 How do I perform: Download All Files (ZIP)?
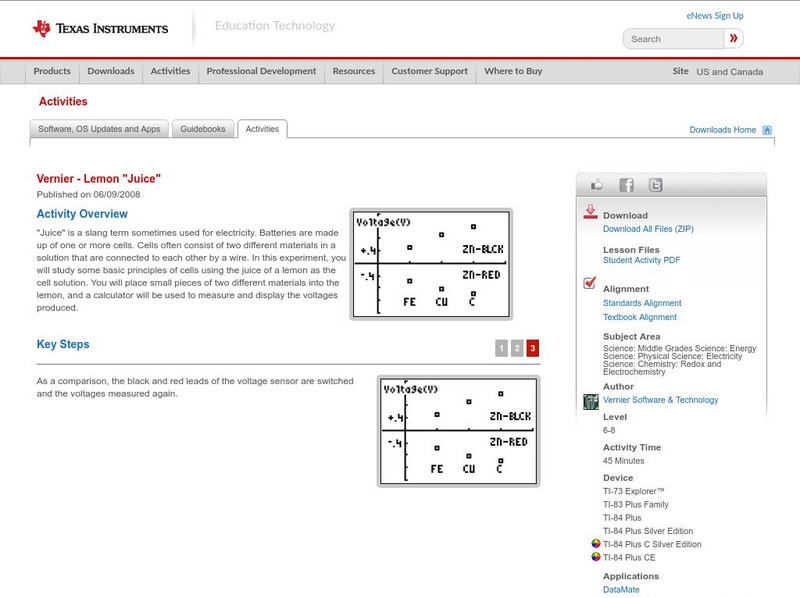[649, 227]
